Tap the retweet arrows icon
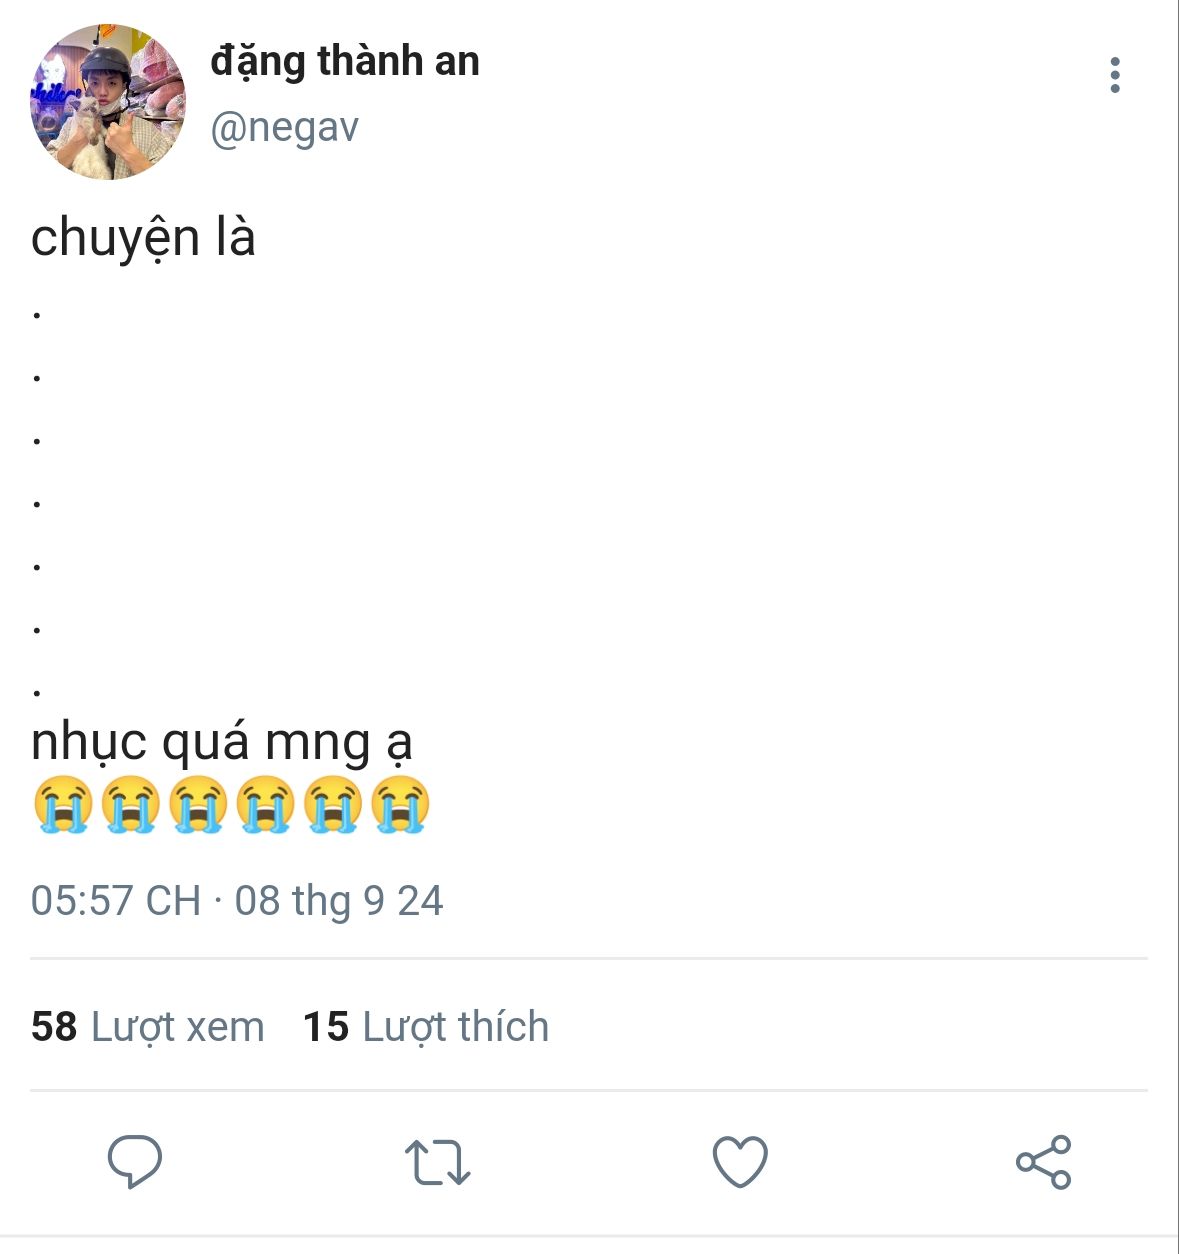Image resolution: width=1179 pixels, height=1254 pixels. [437, 1162]
